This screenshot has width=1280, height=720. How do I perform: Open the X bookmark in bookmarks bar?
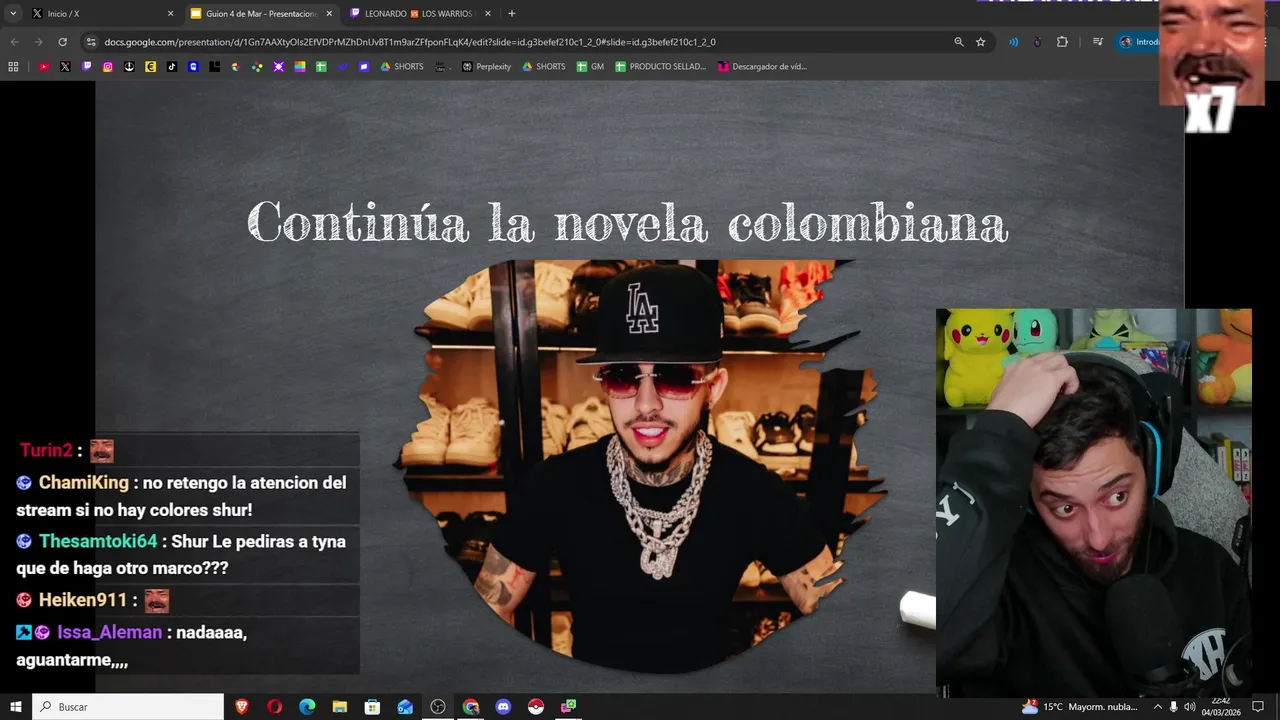65,67
